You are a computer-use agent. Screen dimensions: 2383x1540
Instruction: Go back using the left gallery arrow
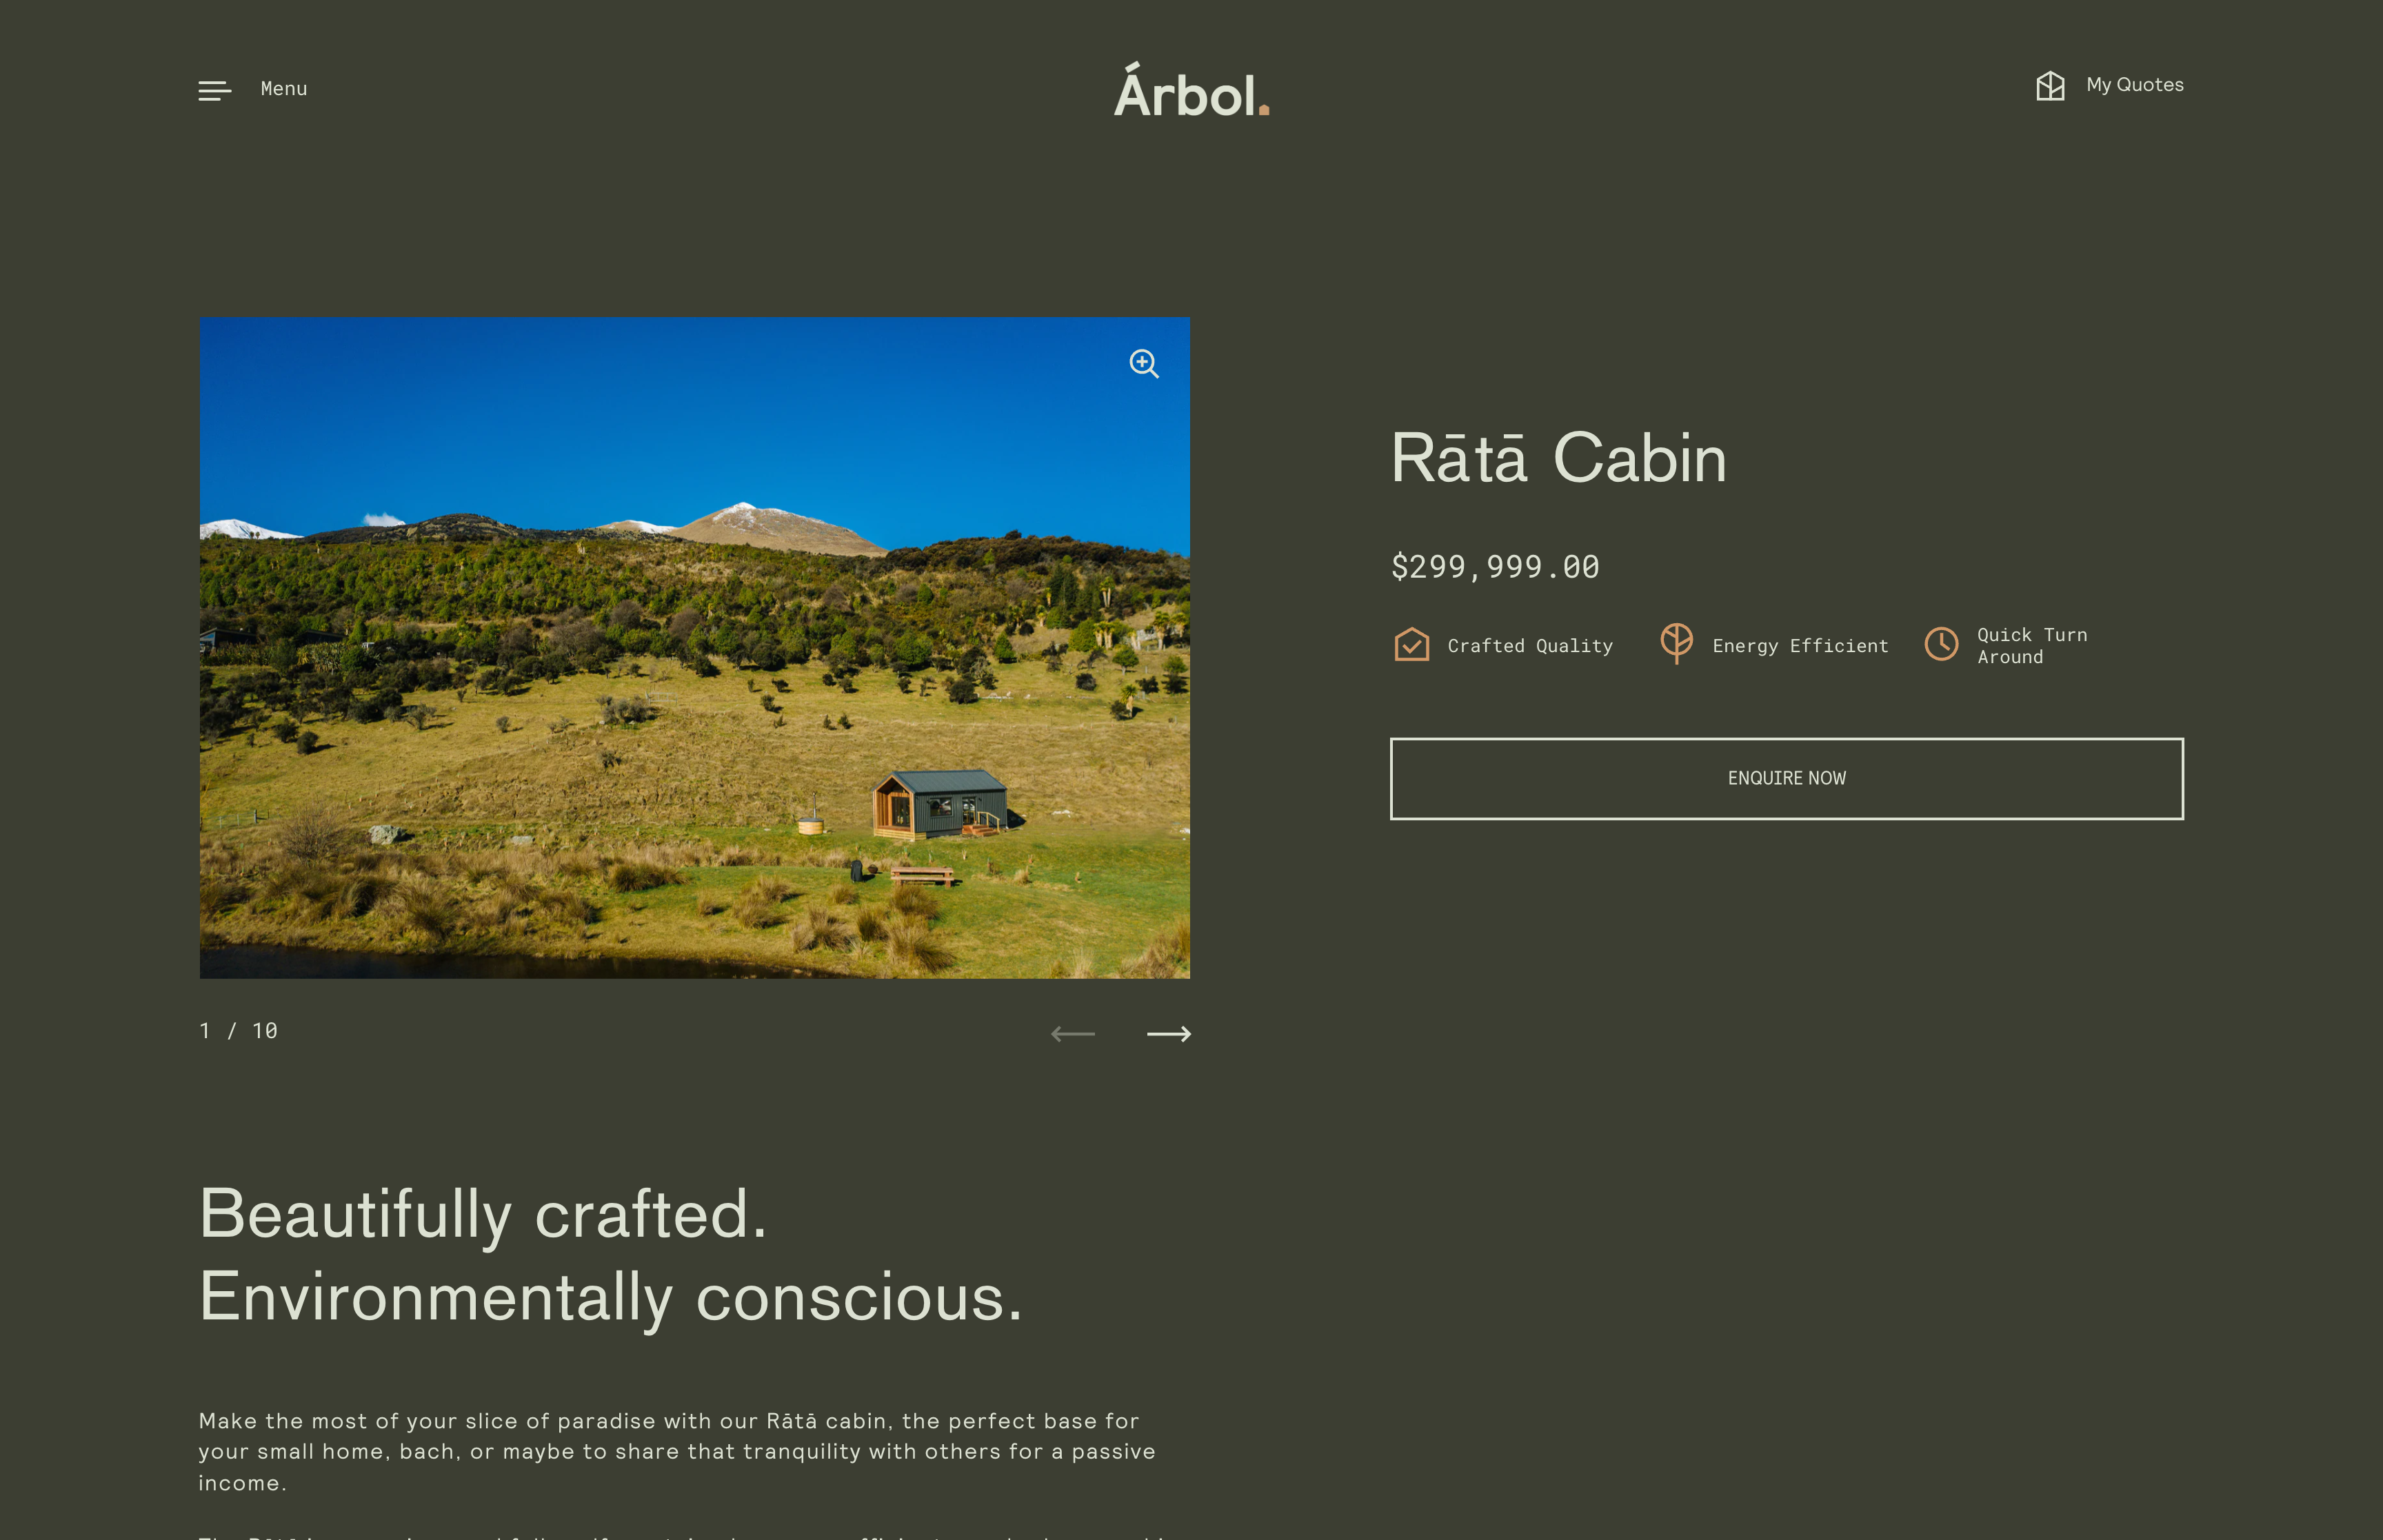pyautogui.click(x=1074, y=1033)
